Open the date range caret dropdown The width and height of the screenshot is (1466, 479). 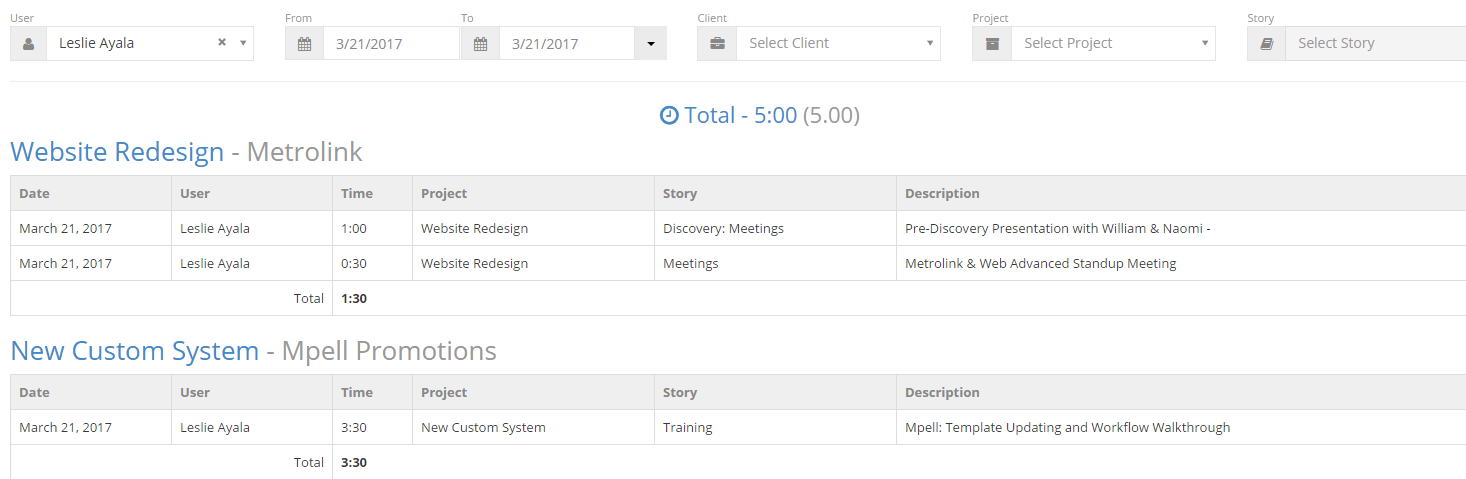pyautogui.click(x=650, y=44)
